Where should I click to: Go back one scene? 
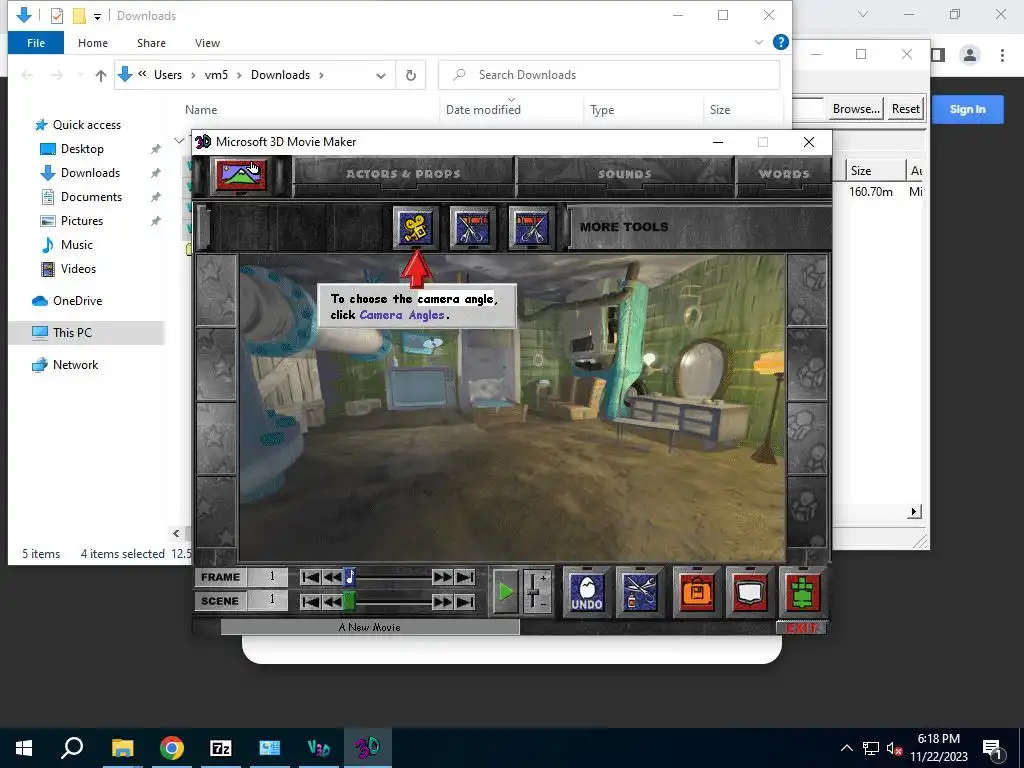pyautogui.click(x=332, y=601)
